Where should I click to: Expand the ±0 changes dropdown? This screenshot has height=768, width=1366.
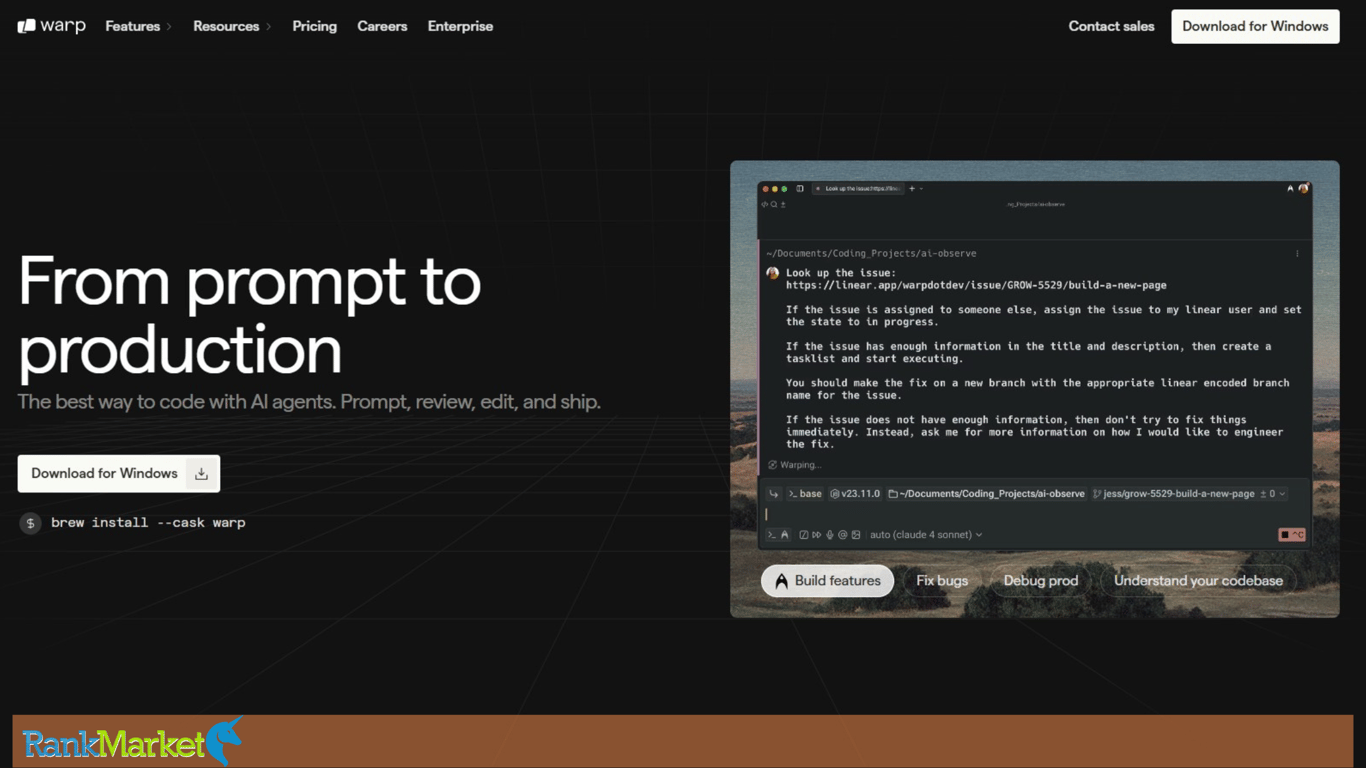[x=1272, y=494]
